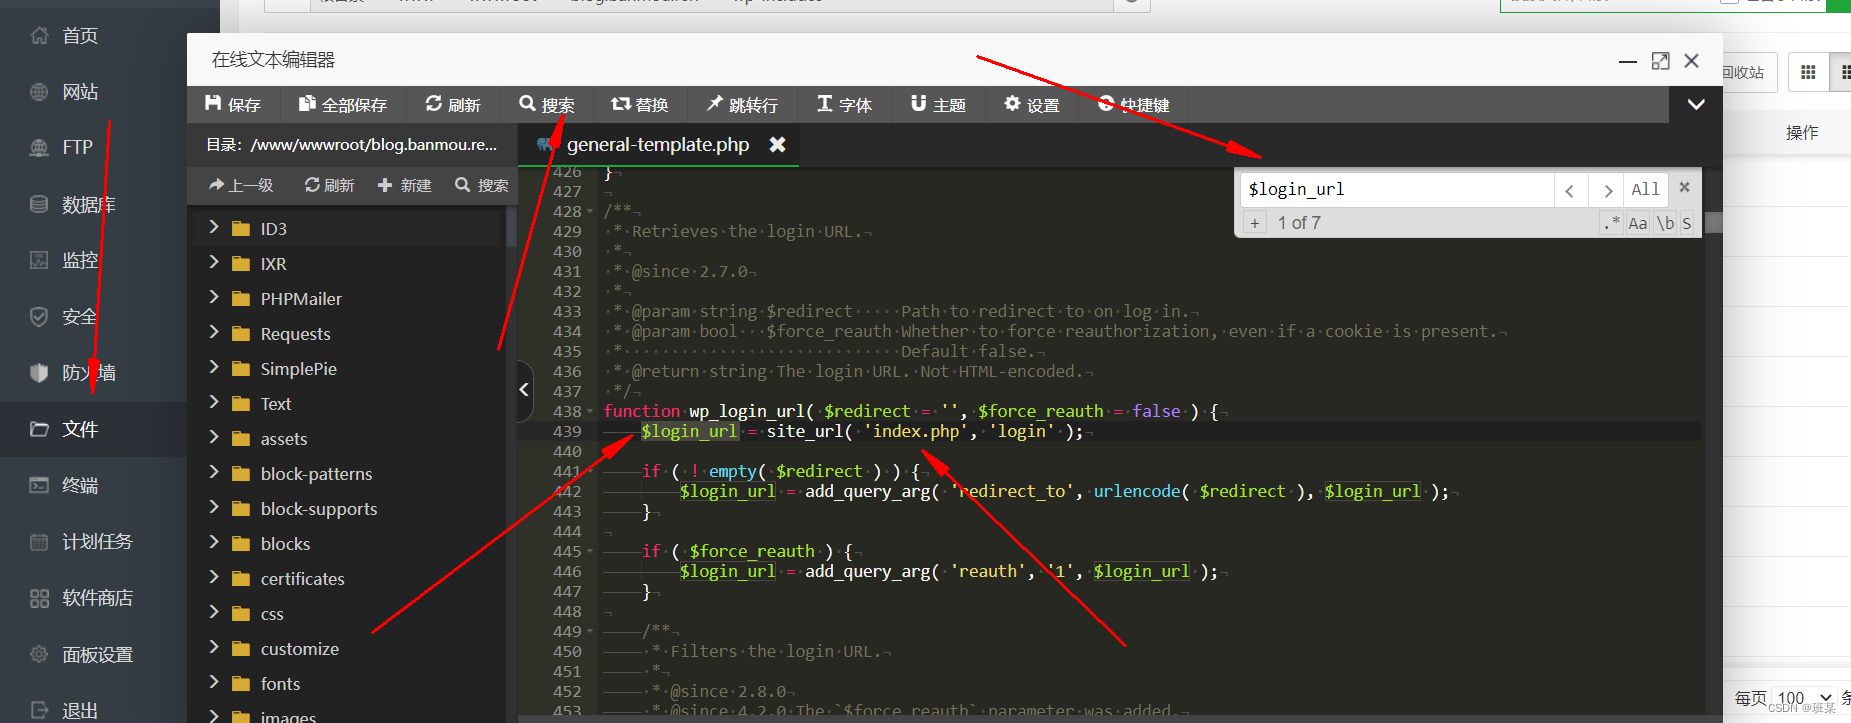This screenshot has width=1851, height=723.
Task: Open the Theme (主题) picker
Action: 938,104
